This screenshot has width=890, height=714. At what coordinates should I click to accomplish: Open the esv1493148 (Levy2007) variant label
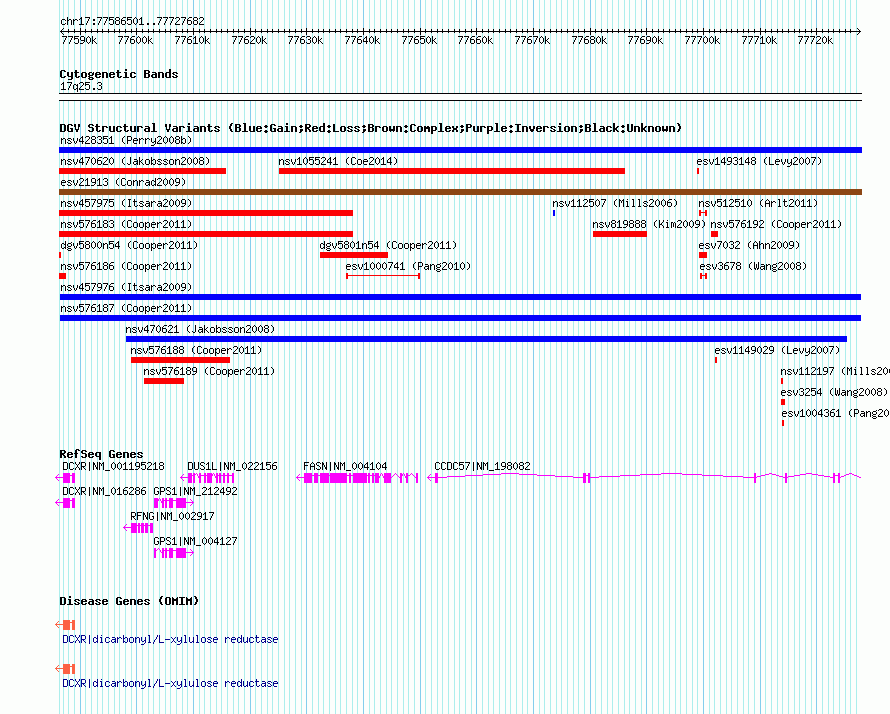759,161
